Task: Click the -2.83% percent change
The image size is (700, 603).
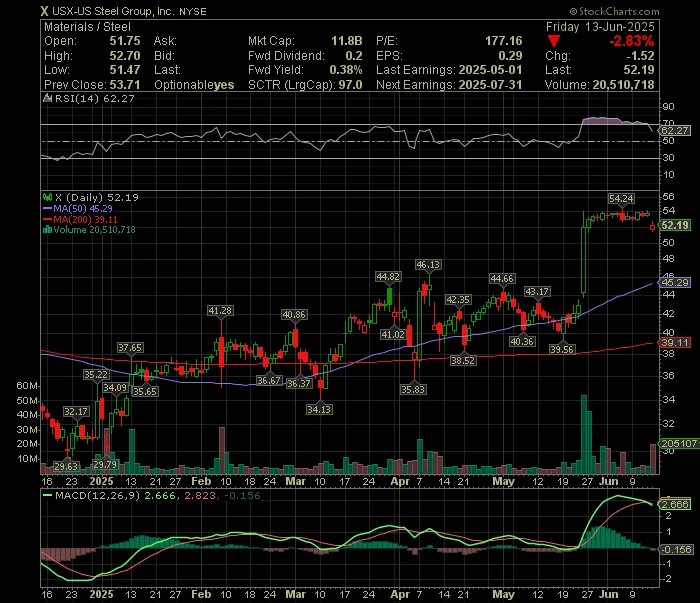Action: point(632,41)
